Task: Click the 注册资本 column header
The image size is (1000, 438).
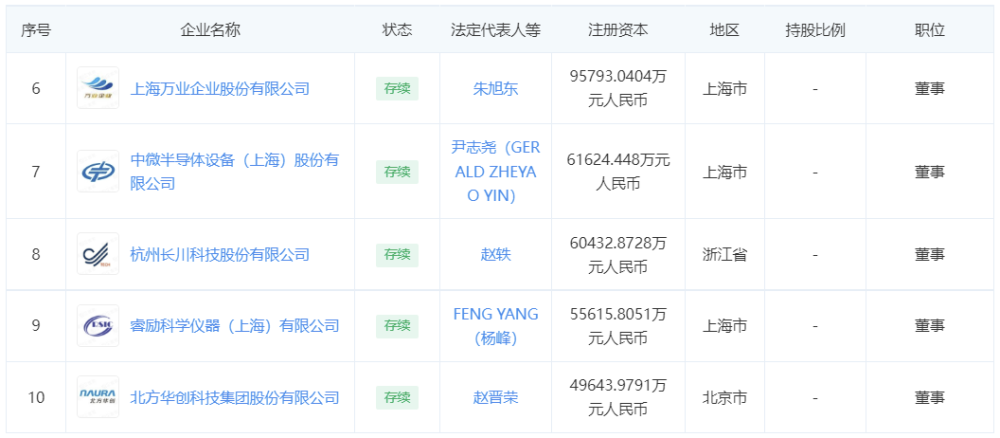Action: pos(618,30)
